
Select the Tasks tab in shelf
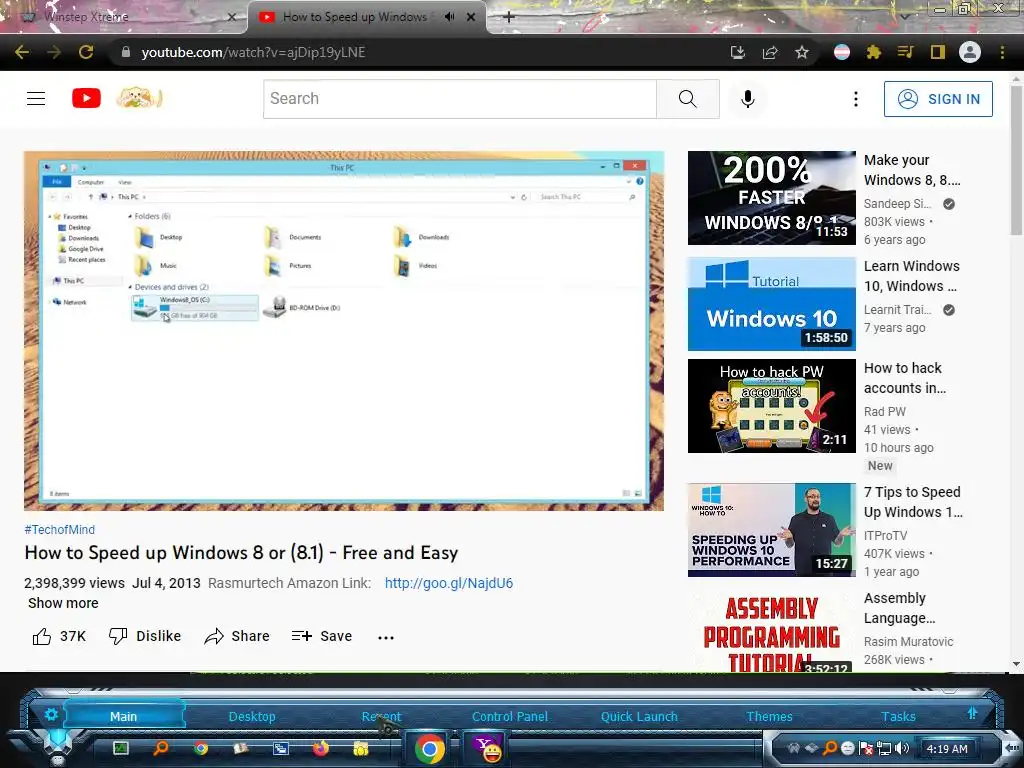coord(899,716)
